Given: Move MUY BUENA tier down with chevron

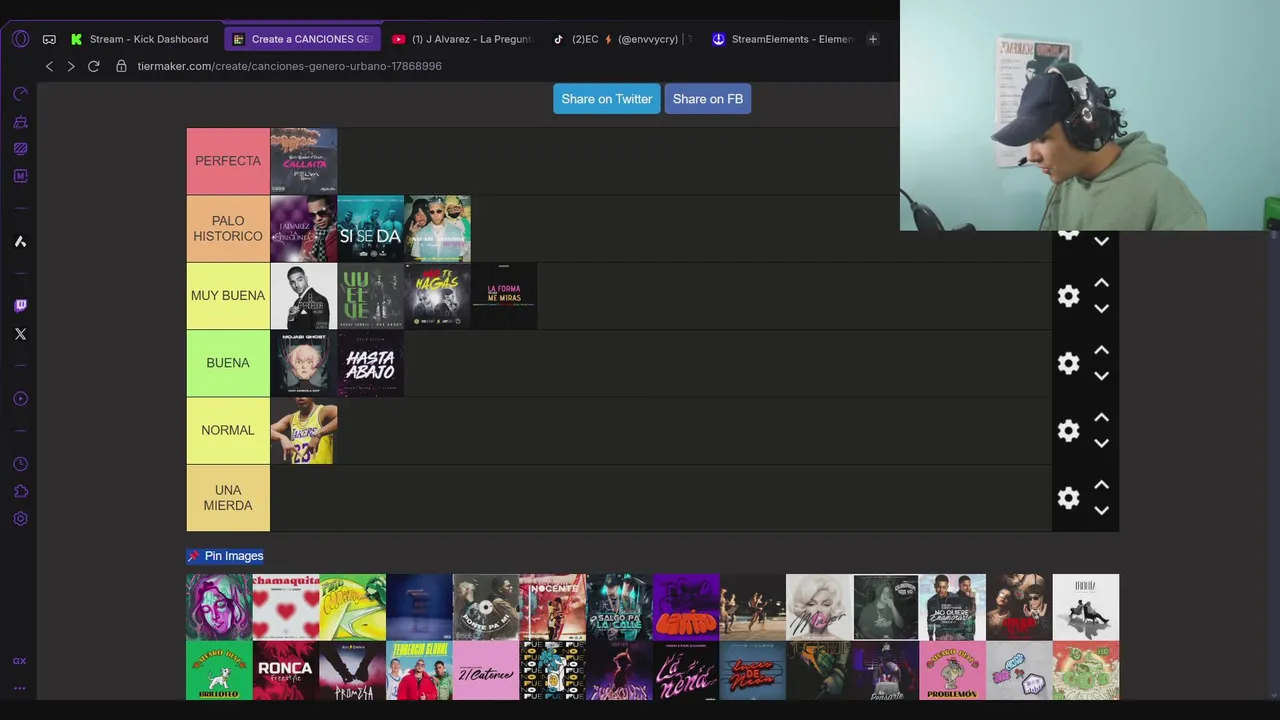Looking at the screenshot, I should pyautogui.click(x=1101, y=309).
